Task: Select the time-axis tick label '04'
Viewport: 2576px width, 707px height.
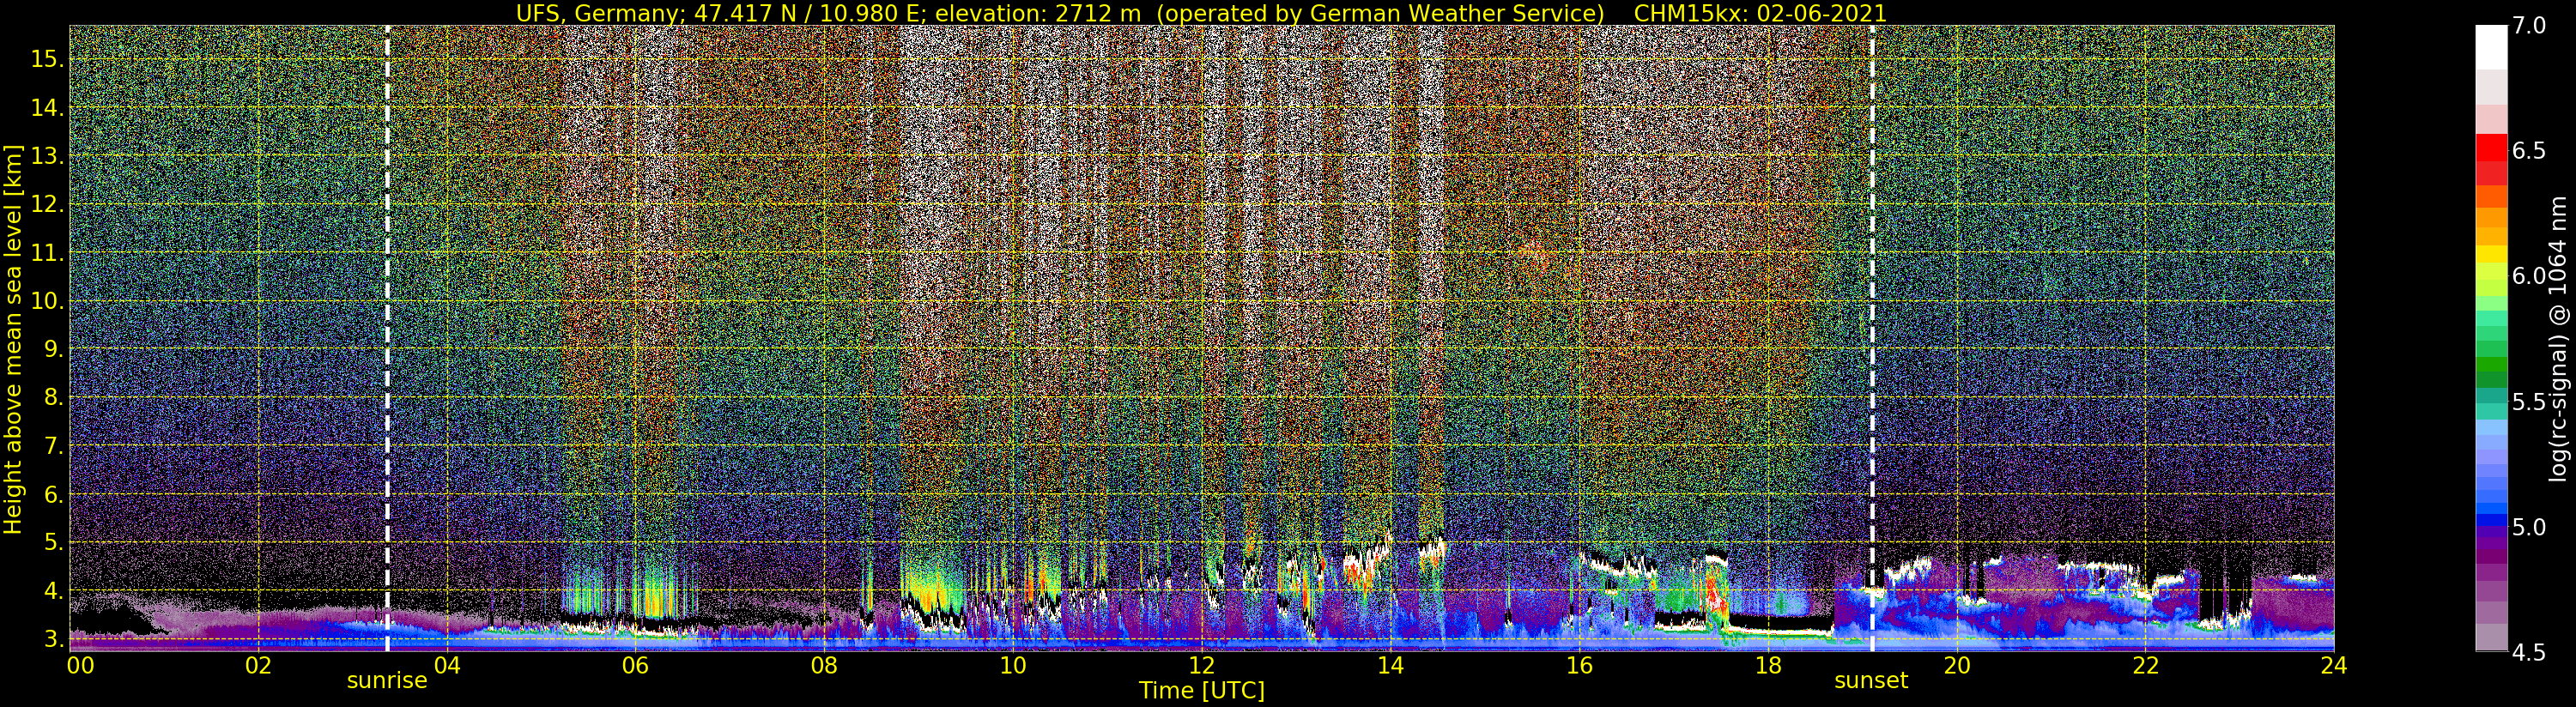Action: click(447, 666)
